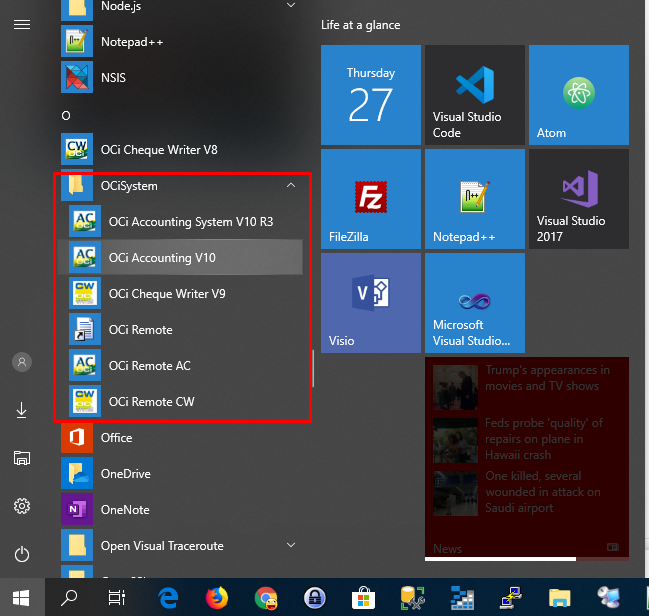Launch the FileZilla tile
The height and width of the screenshot is (616, 649).
(371, 199)
